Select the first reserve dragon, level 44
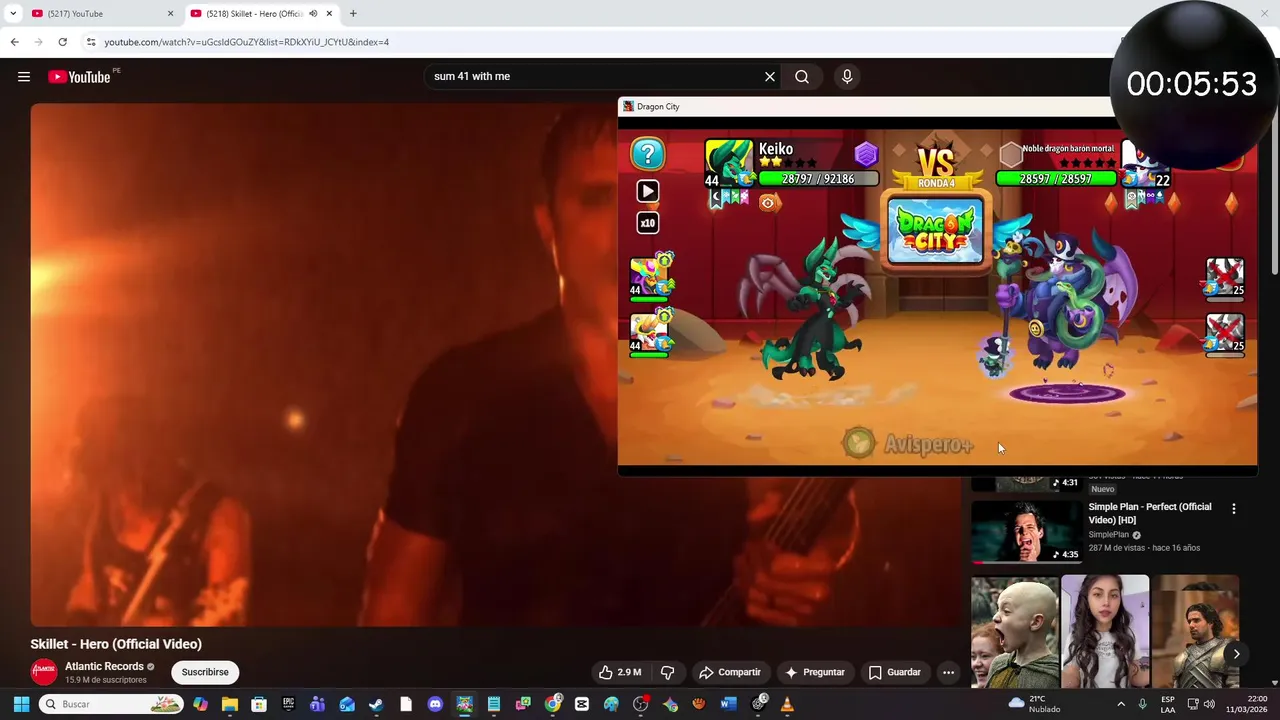The width and height of the screenshot is (1280, 720). point(651,277)
